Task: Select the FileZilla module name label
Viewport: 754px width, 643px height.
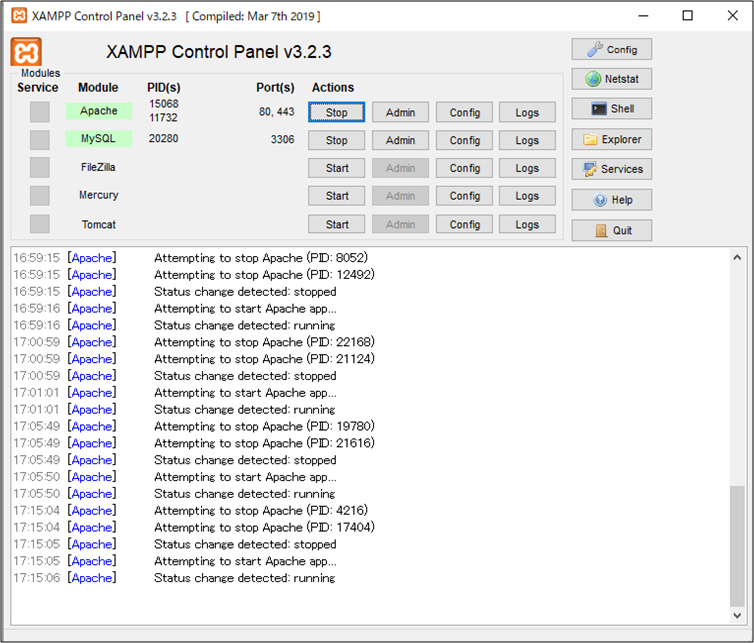Action: tap(98, 167)
